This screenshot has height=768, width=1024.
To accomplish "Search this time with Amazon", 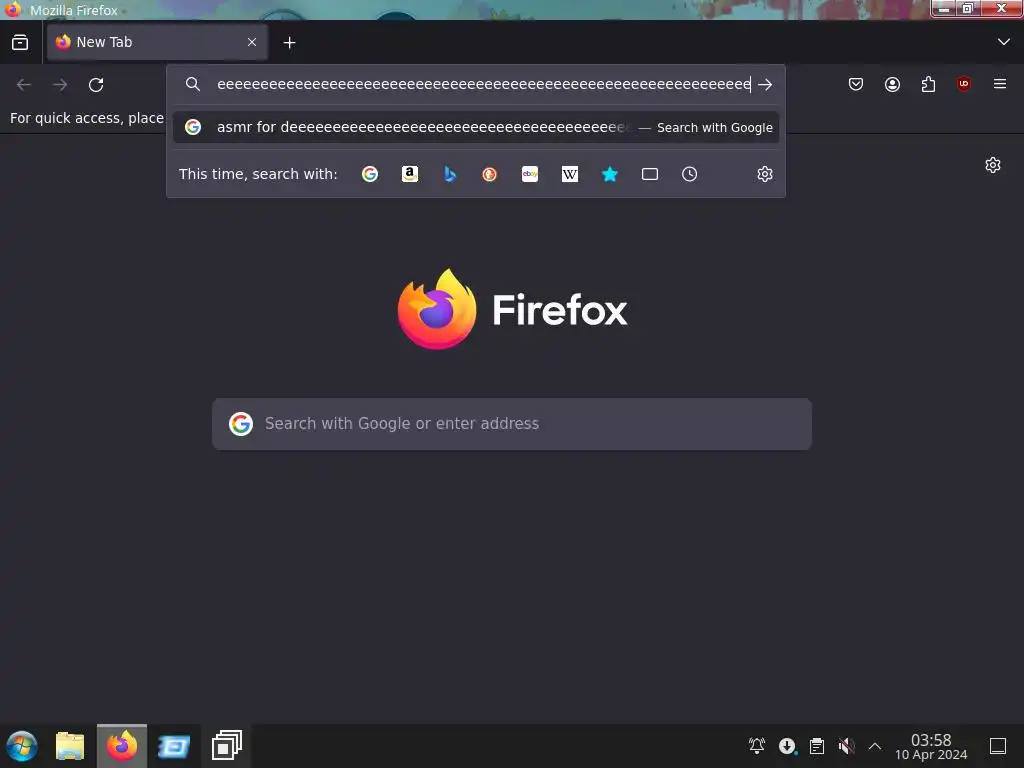I will tap(410, 174).
